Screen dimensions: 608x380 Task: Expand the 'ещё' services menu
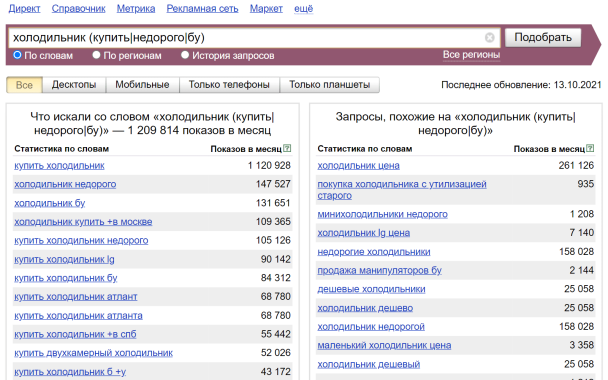(303, 9)
